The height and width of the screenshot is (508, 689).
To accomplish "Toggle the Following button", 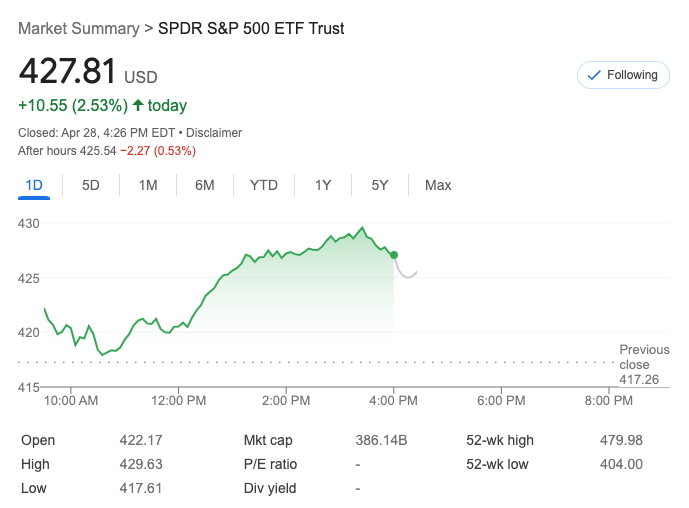I will pos(623,75).
